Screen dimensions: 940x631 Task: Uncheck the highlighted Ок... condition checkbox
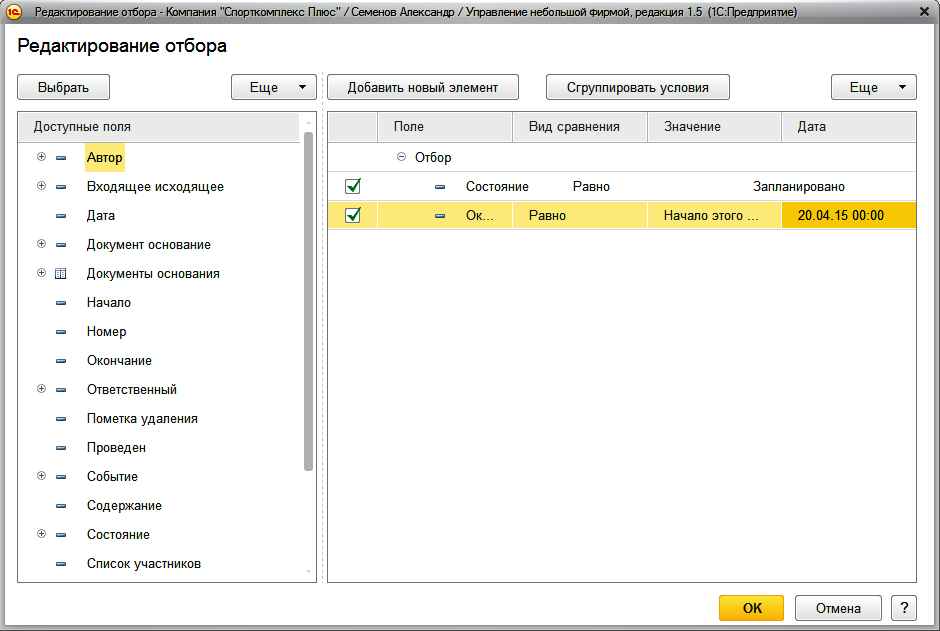point(353,215)
